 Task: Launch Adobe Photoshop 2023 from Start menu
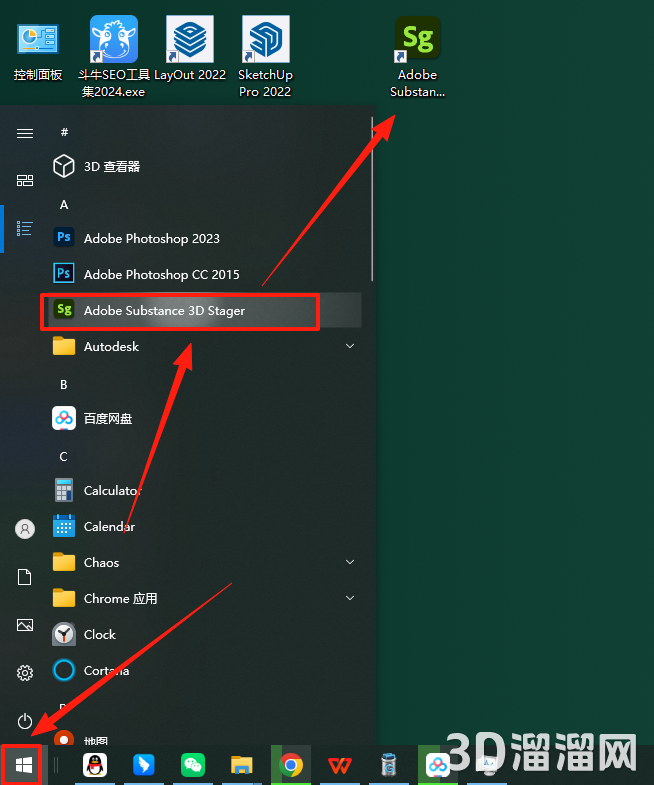pyautogui.click(x=151, y=238)
